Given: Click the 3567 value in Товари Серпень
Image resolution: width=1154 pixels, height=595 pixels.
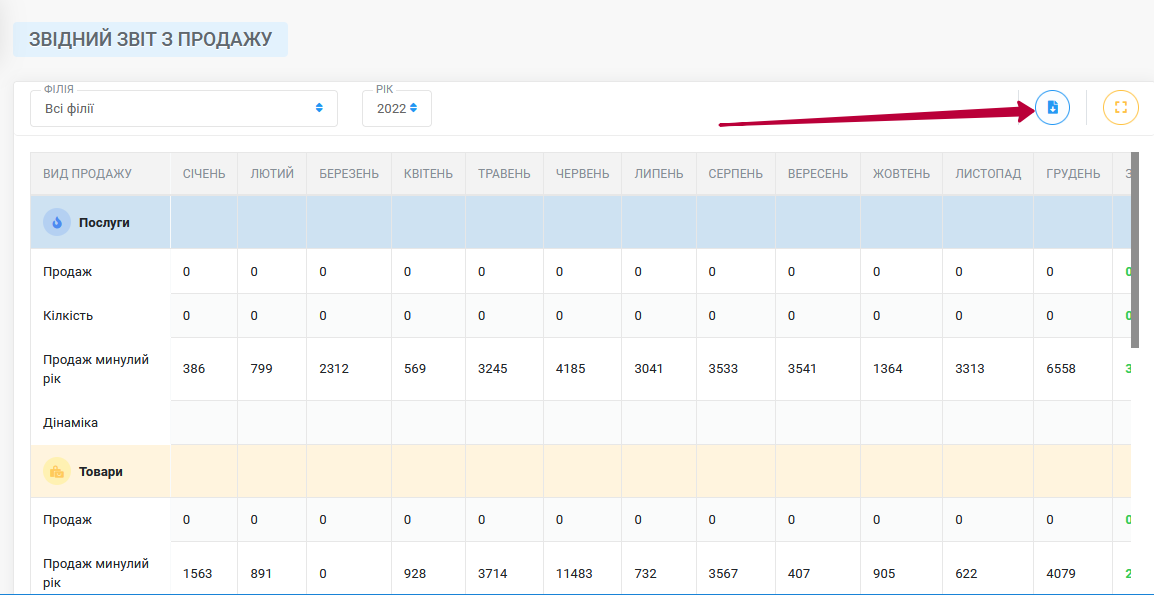Looking at the screenshot, I should click(x=723, y=573).
